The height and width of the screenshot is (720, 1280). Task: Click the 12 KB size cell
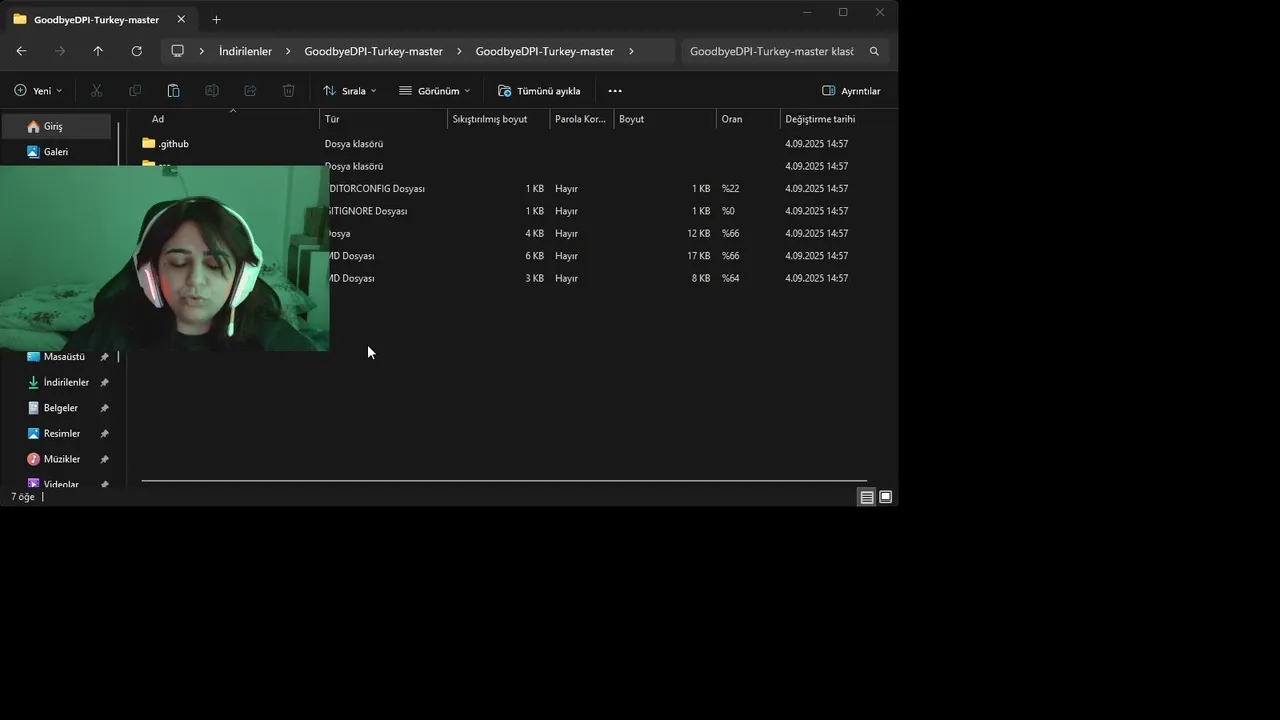[x=698, y=234]
